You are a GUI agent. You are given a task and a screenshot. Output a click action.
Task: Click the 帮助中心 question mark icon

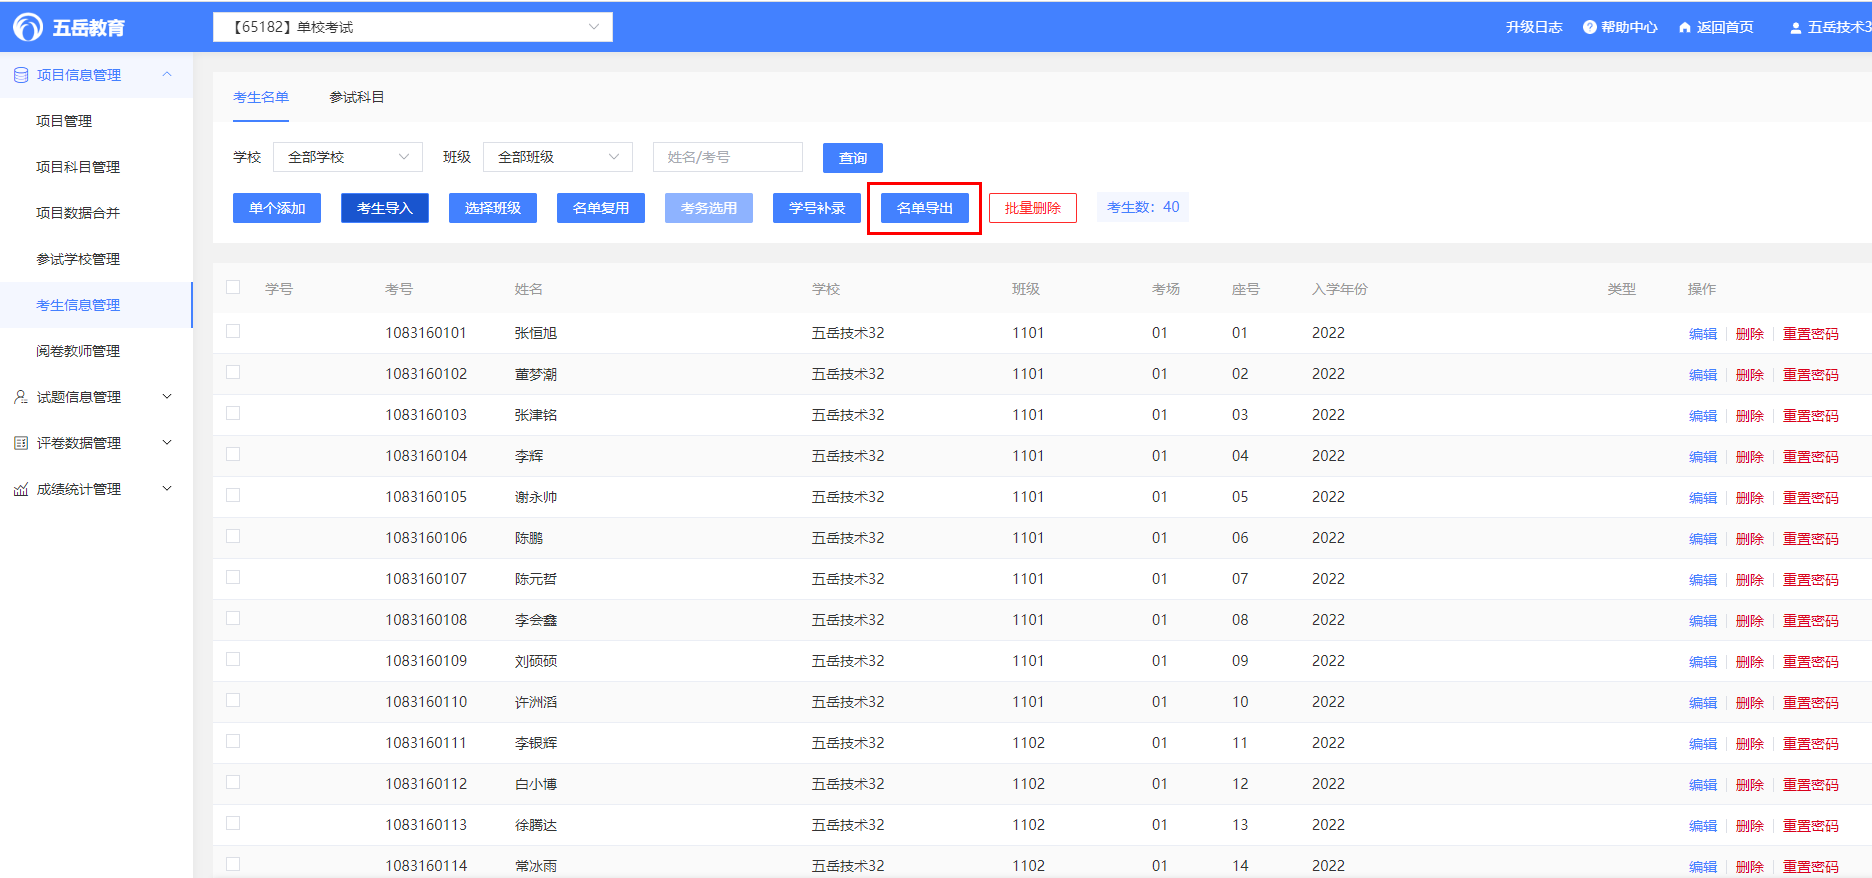click(1589, 27)
